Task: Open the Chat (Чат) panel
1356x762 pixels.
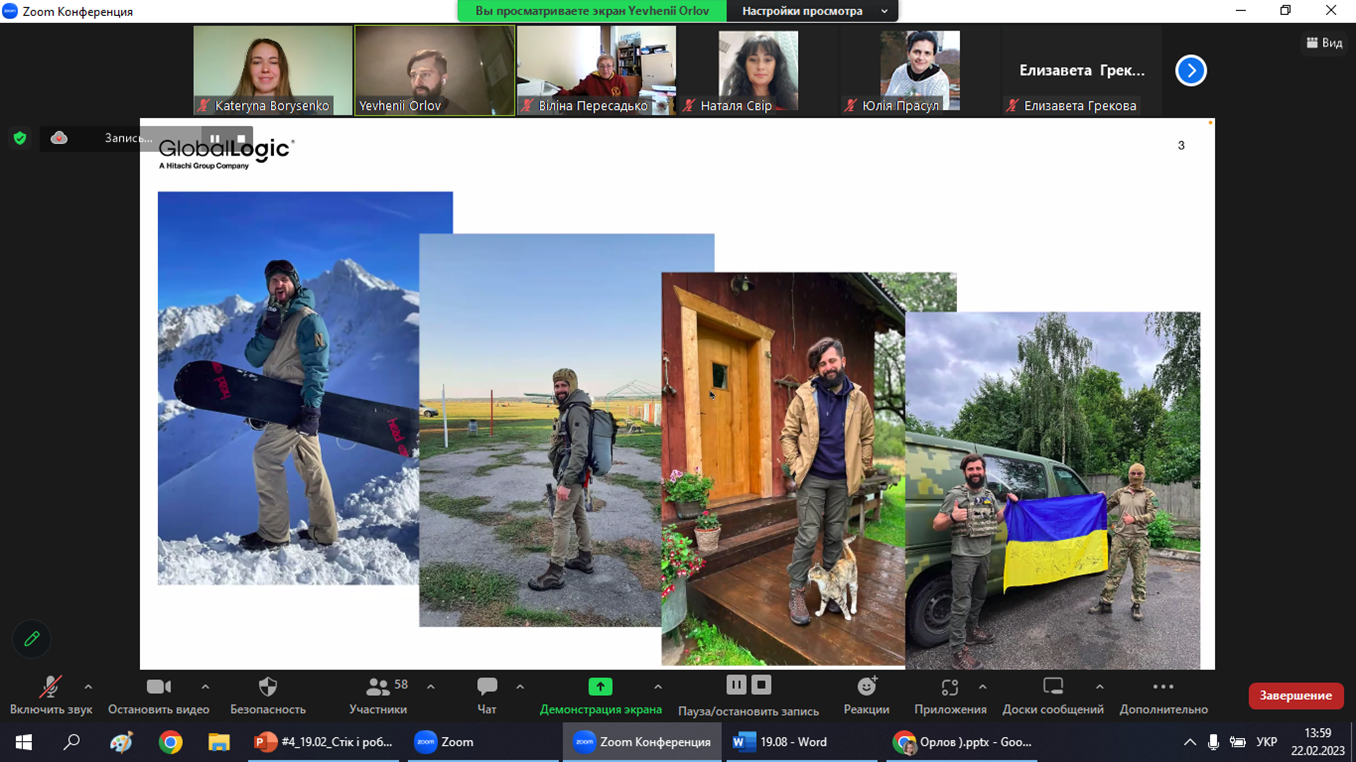Action: (487, 688)
